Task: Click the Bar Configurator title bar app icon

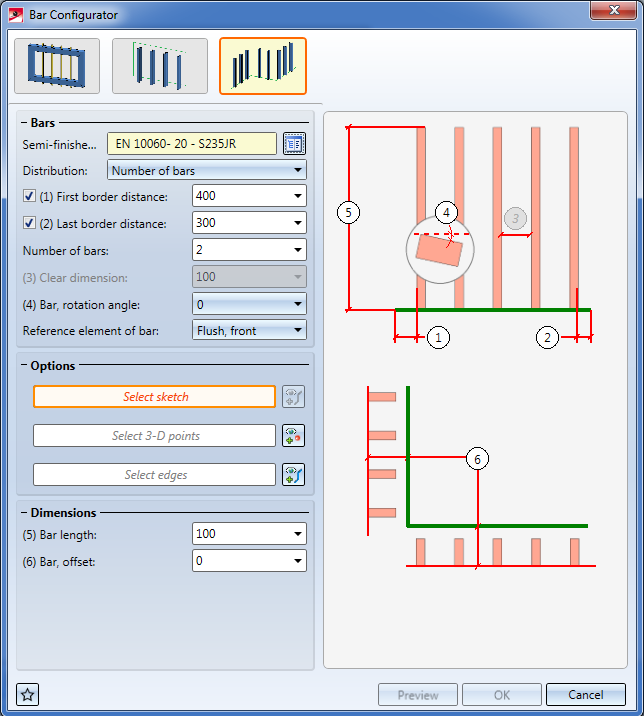Action: click(x=16, y=15)
